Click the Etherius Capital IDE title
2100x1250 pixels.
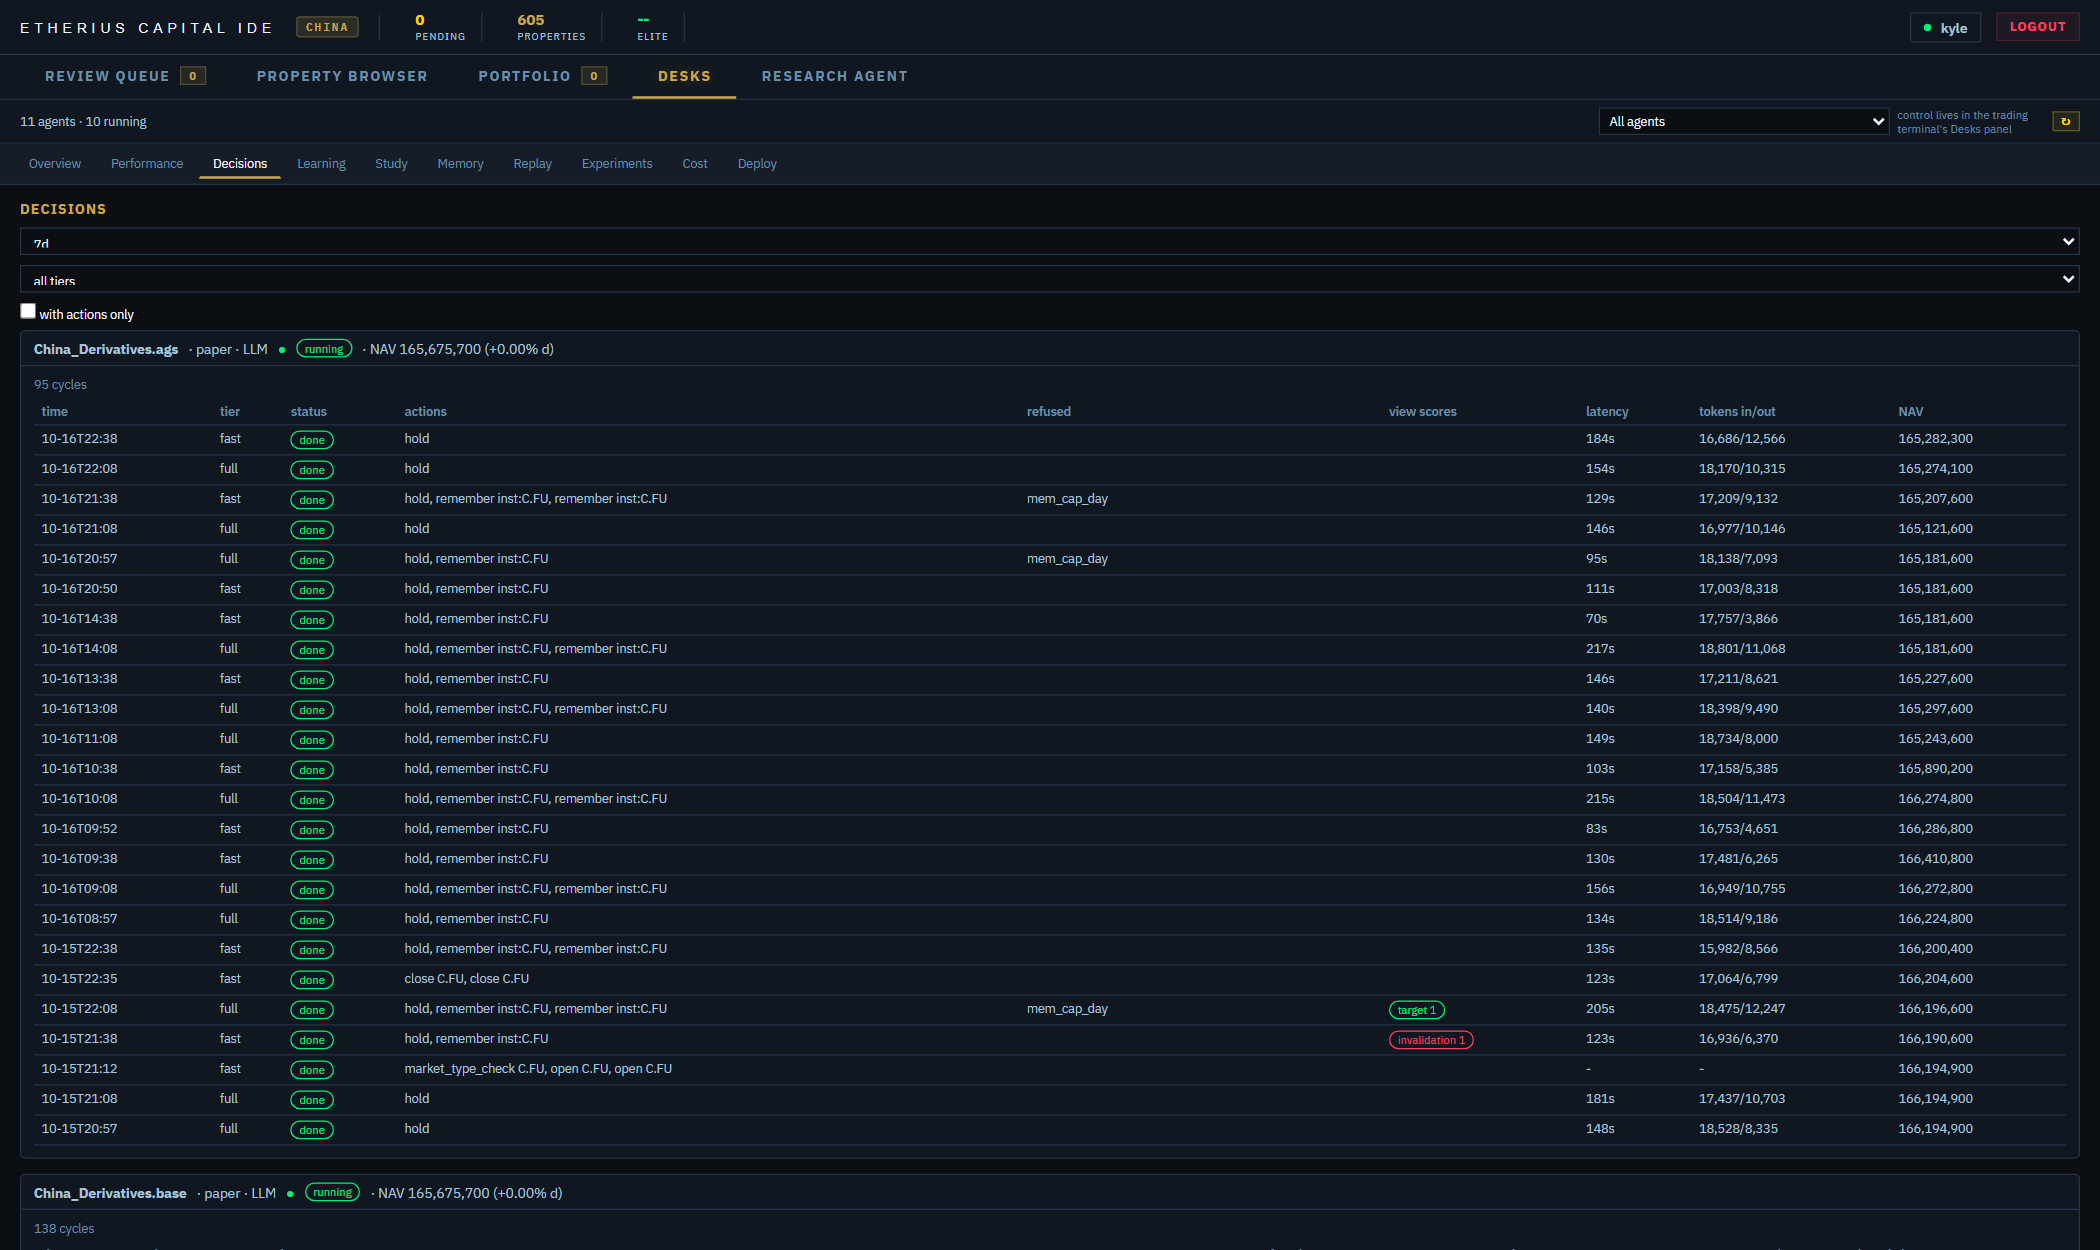point(147,28)
